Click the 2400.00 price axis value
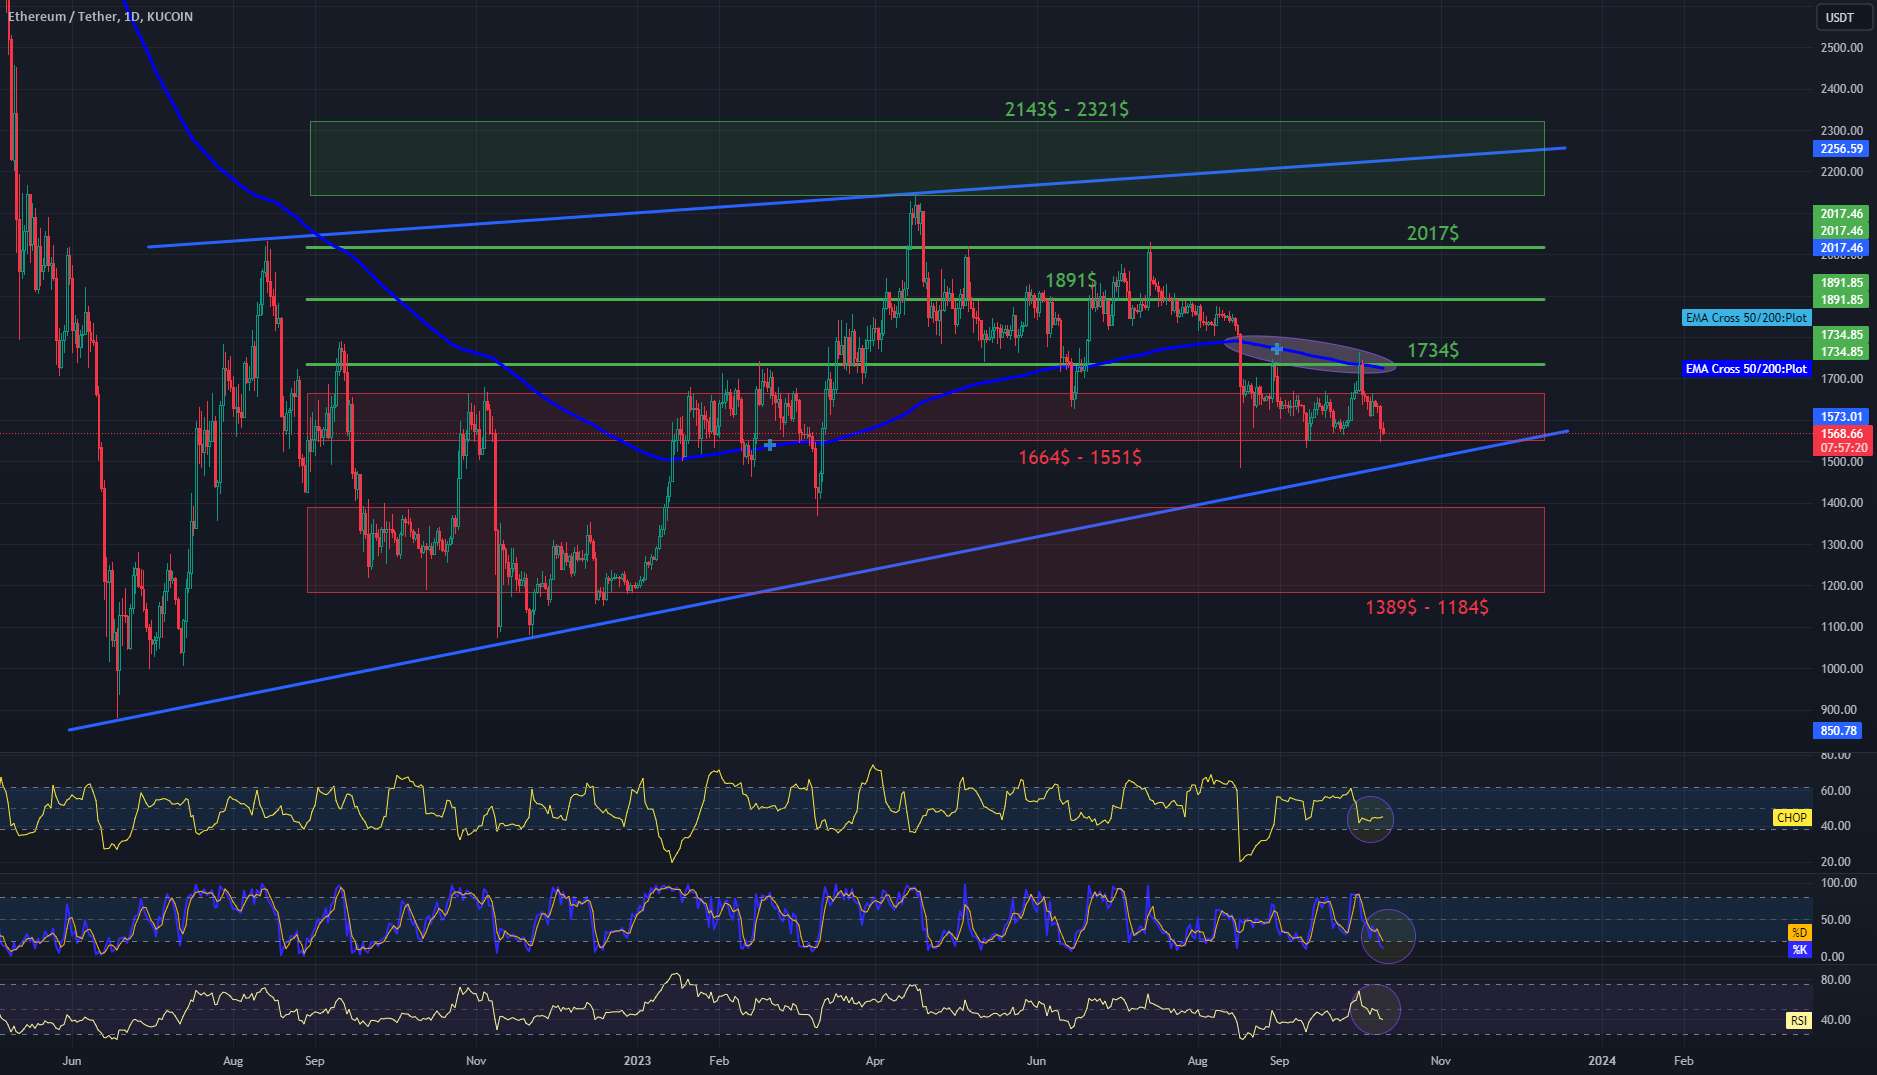1877x1075 pixels. coord(1842,89)
